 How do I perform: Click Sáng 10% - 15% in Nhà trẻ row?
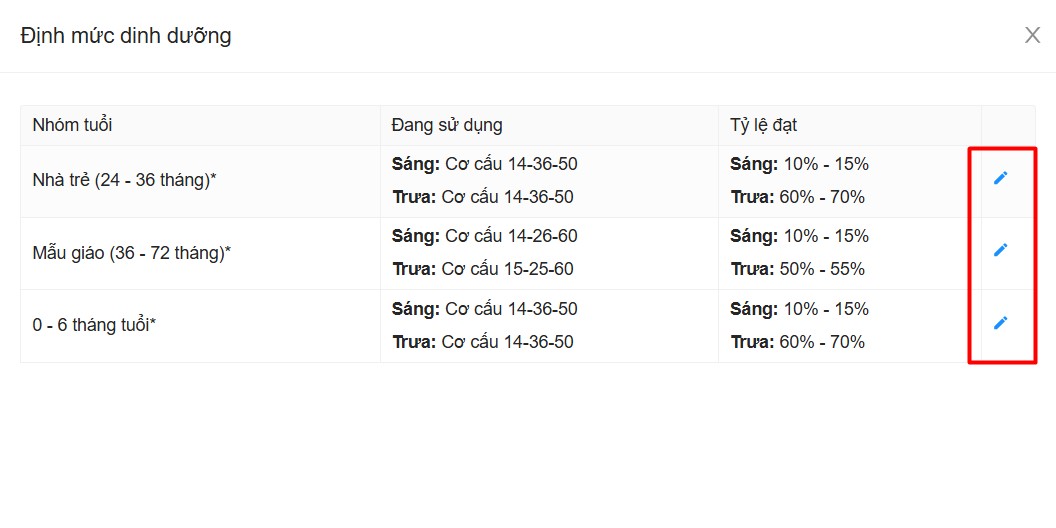pos(799,164)
